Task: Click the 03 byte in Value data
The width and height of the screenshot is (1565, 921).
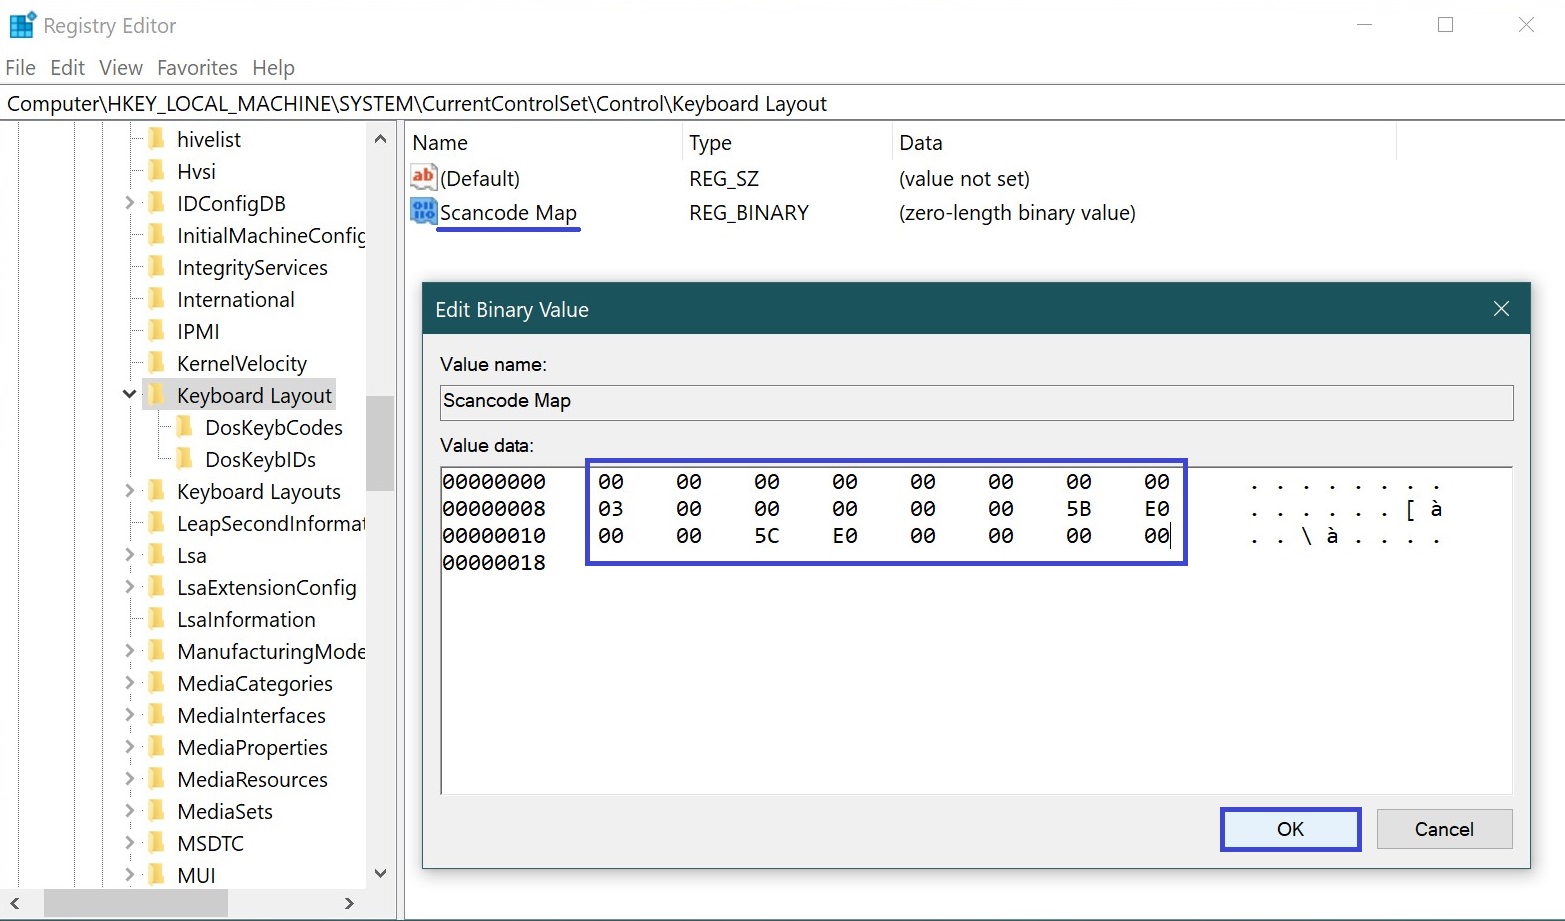Action: (610, 509)
